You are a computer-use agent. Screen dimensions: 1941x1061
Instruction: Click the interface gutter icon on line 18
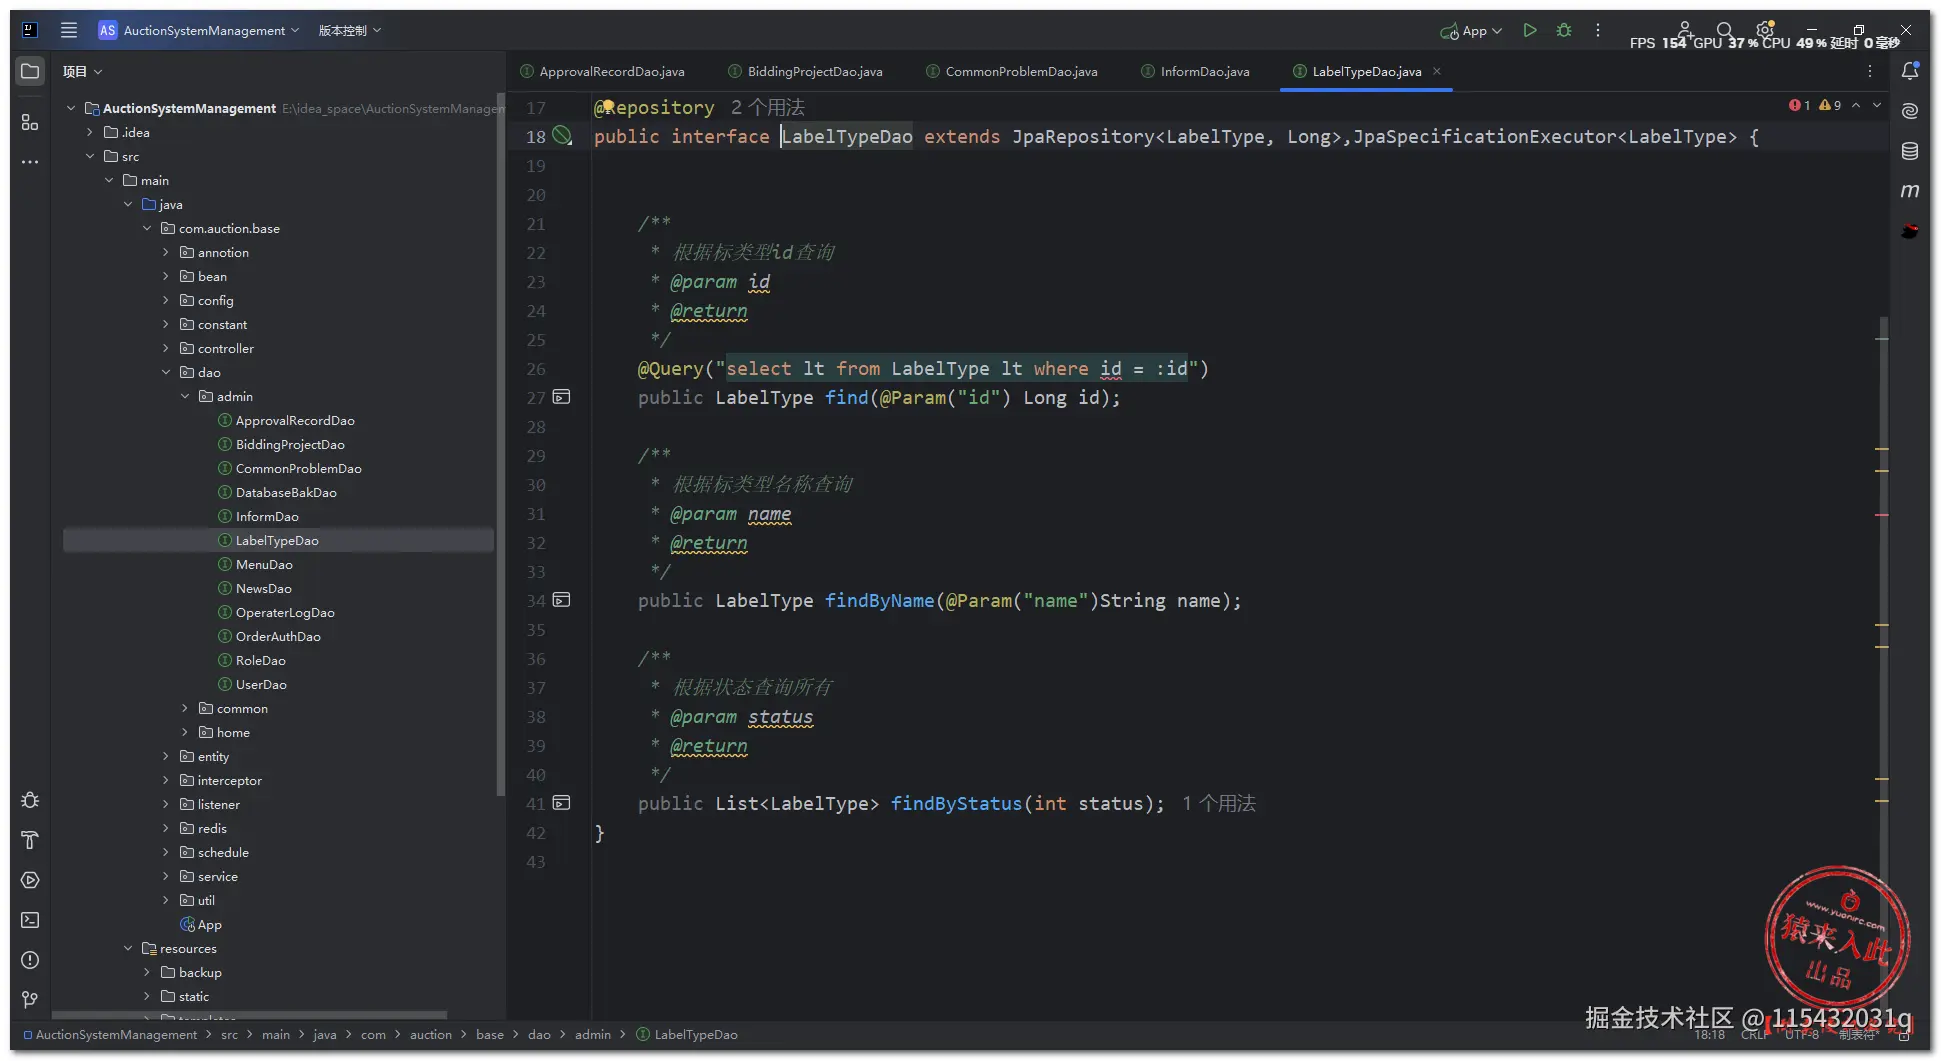click(563, 136)
